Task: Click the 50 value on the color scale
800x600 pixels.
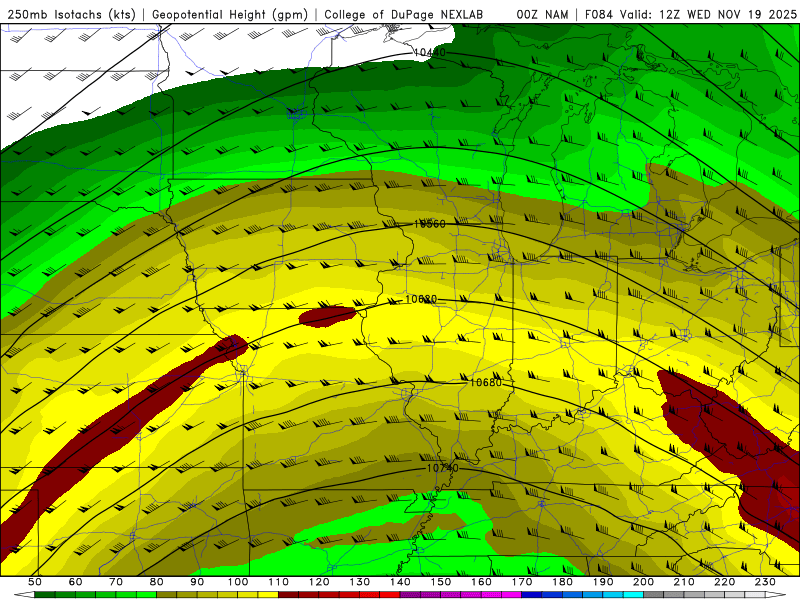Action: 35,582
